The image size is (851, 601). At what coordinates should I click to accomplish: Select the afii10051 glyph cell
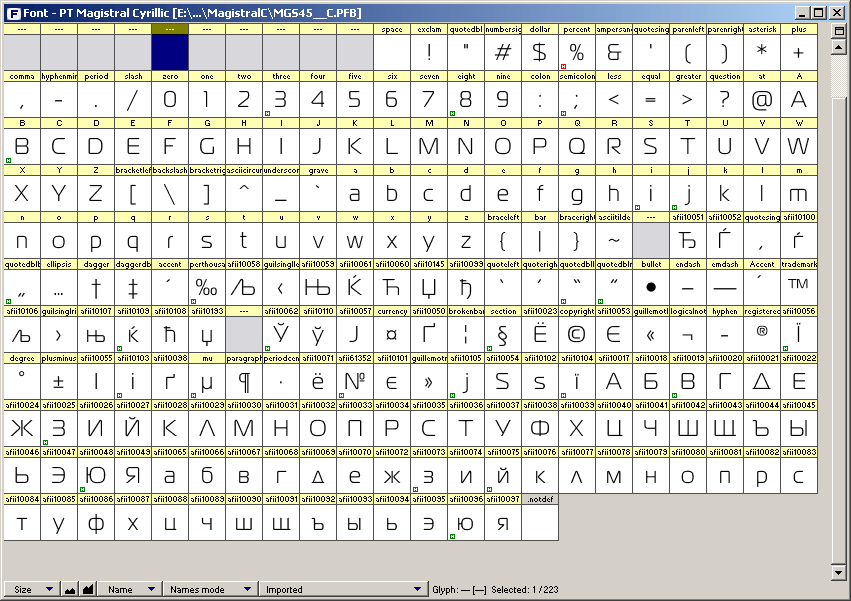[x=688, y=241]
